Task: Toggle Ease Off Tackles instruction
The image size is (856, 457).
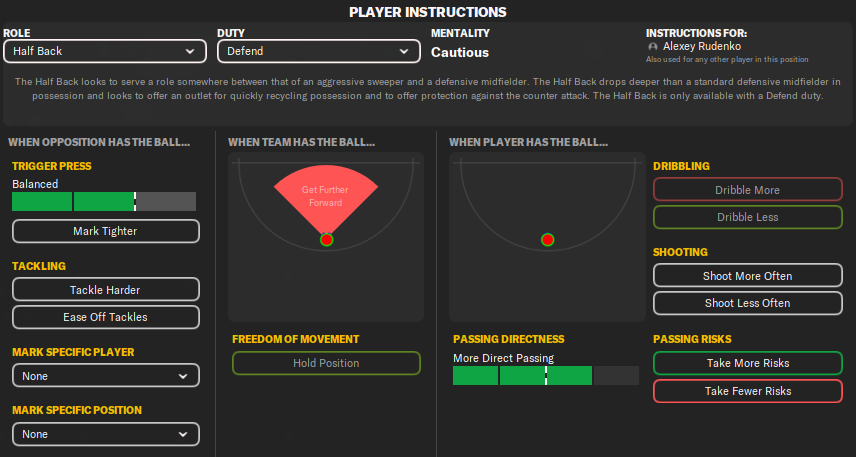Action: click(x=106, y=317)
